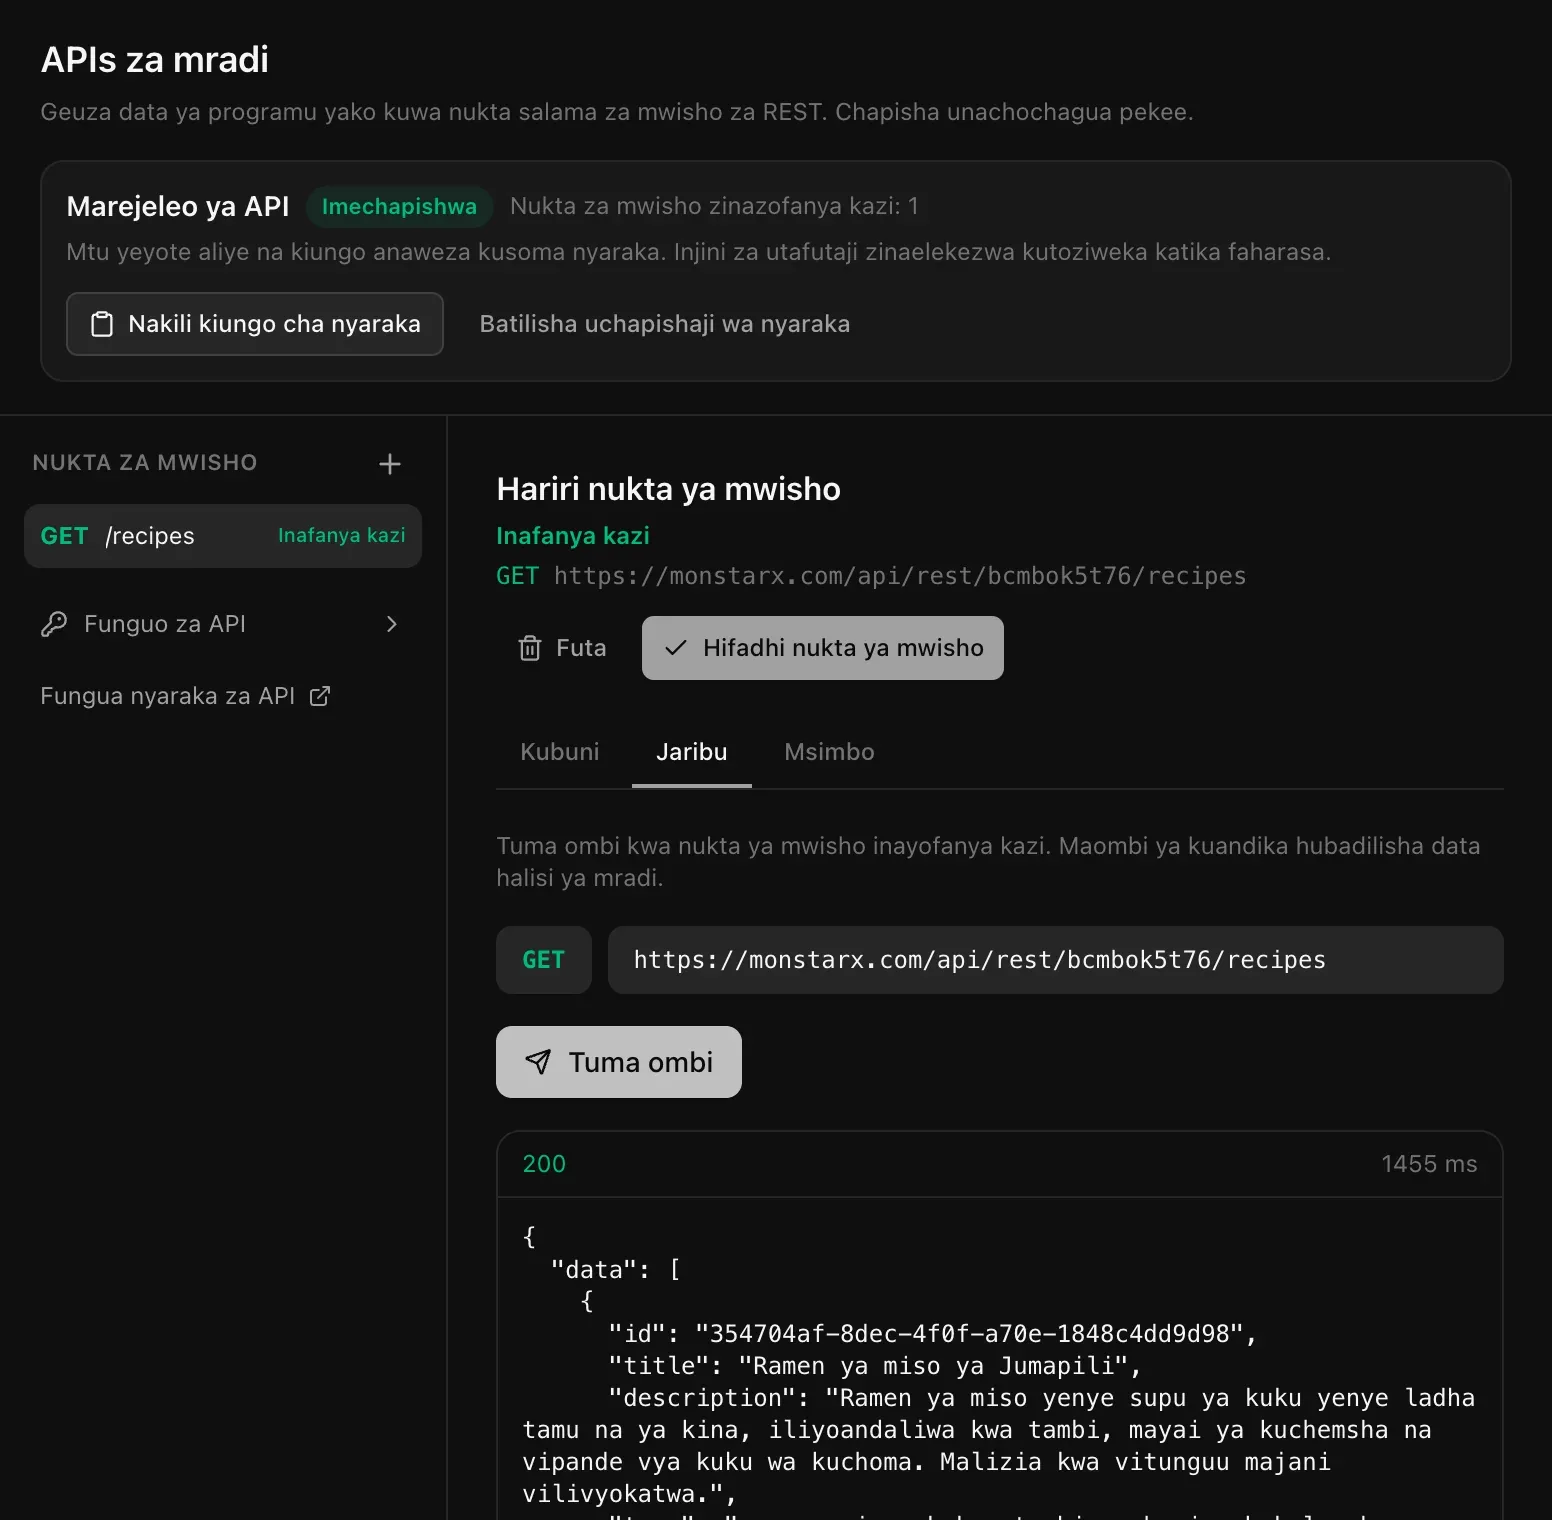The image size is (1552, 1520).
Task: Select the GET /recipes endpoint in sidebar
Action: (223, 536)
